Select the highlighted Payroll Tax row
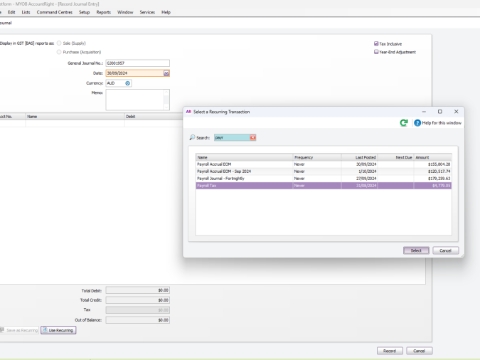The image size is (480, 360). (x=323, y=186)
